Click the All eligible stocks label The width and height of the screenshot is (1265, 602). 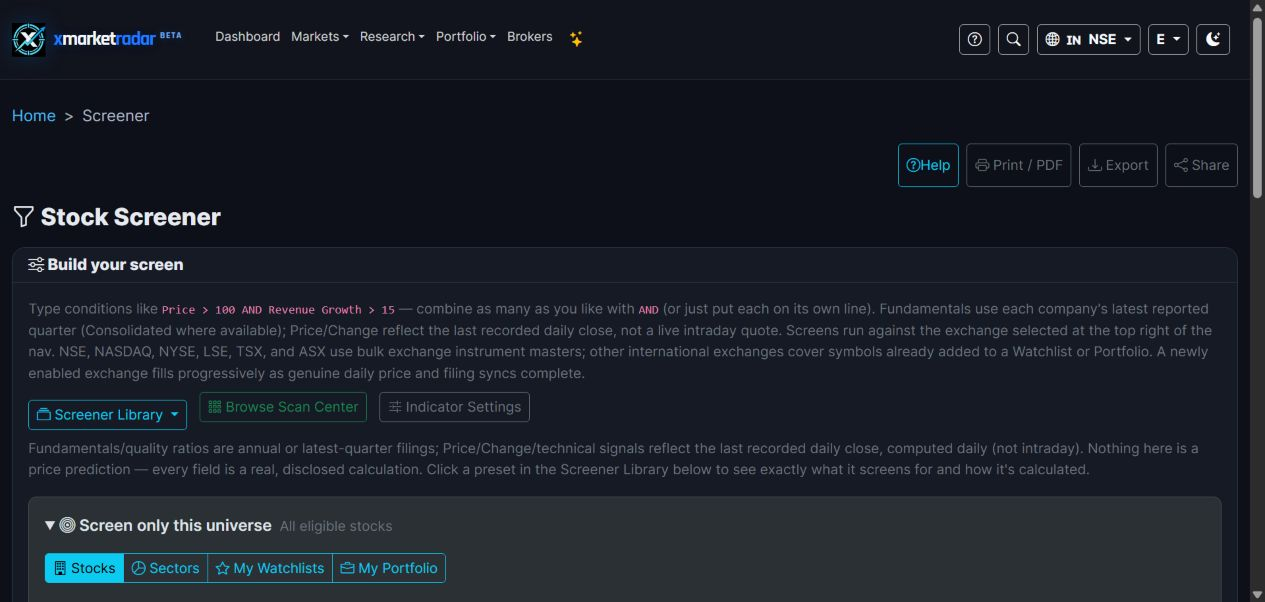[x=336, y=526]
